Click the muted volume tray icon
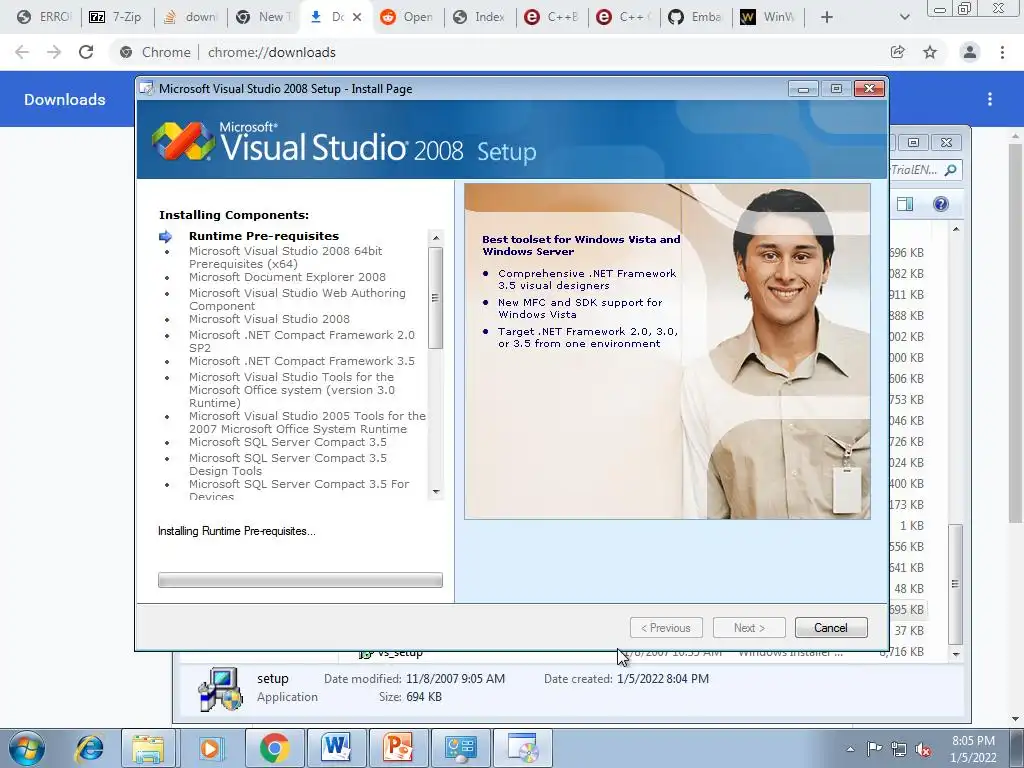This screenshot has width=1024, height=768. (923, 750)
